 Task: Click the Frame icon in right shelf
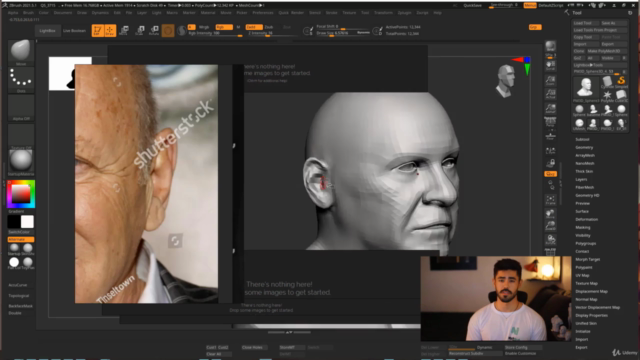(x=551, y=200)
